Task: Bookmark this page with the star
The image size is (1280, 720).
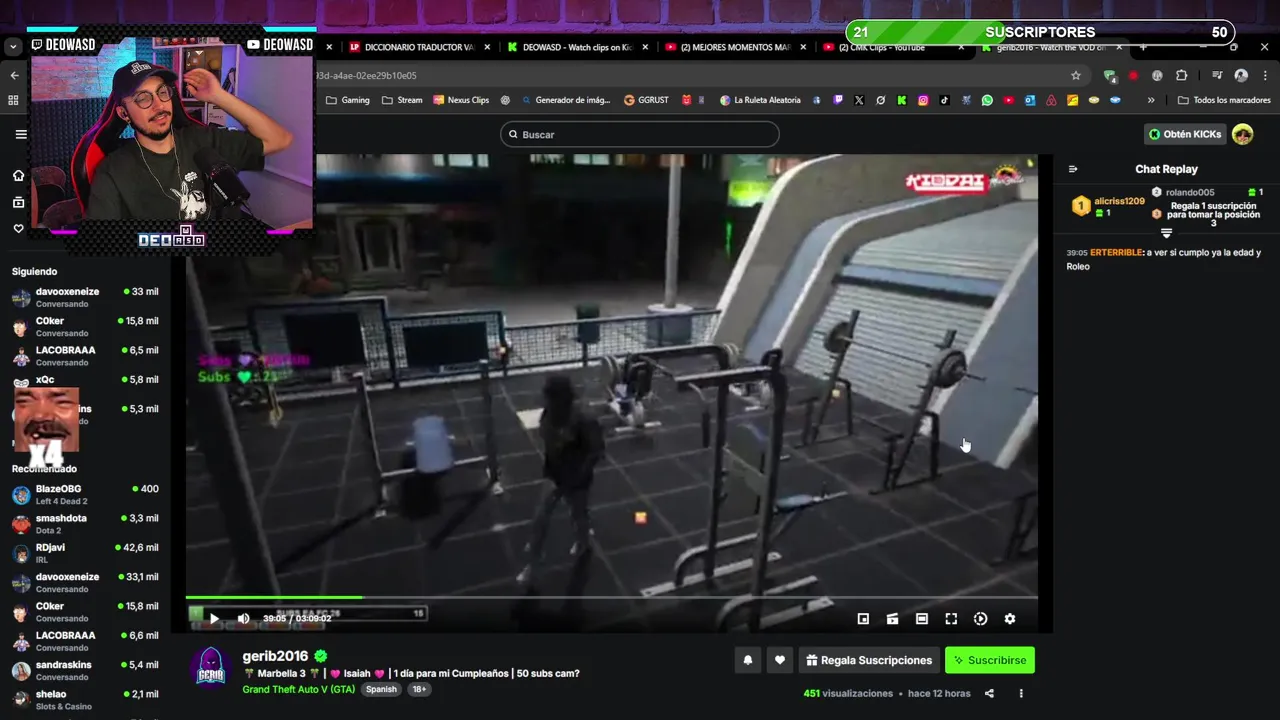Action: [x=1076, y=75]
